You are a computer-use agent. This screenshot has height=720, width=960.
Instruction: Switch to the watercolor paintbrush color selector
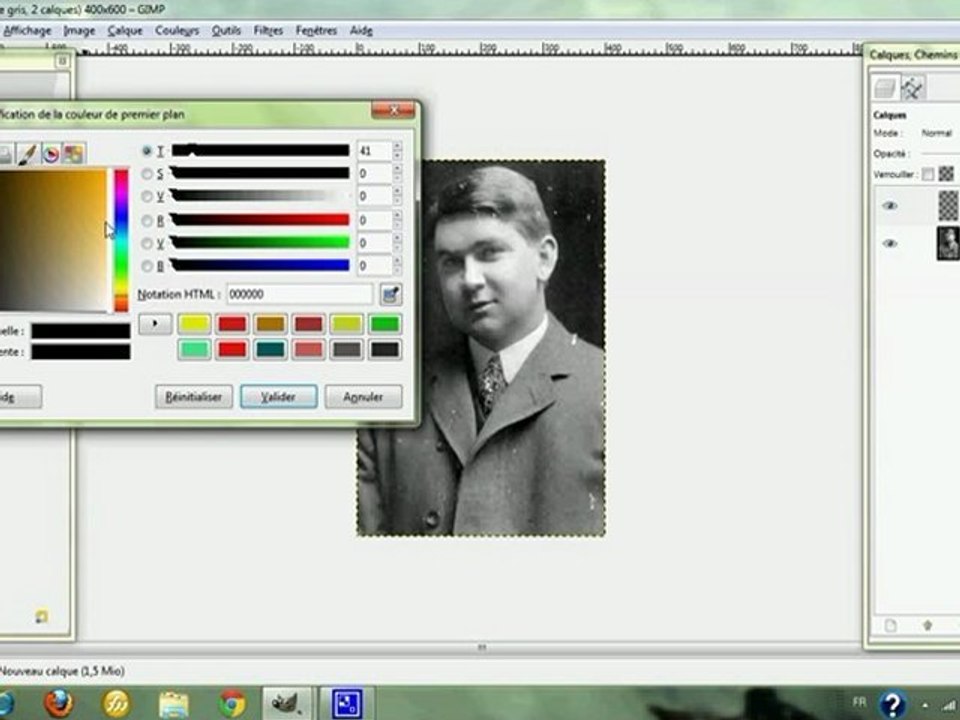tap(27, 154)
